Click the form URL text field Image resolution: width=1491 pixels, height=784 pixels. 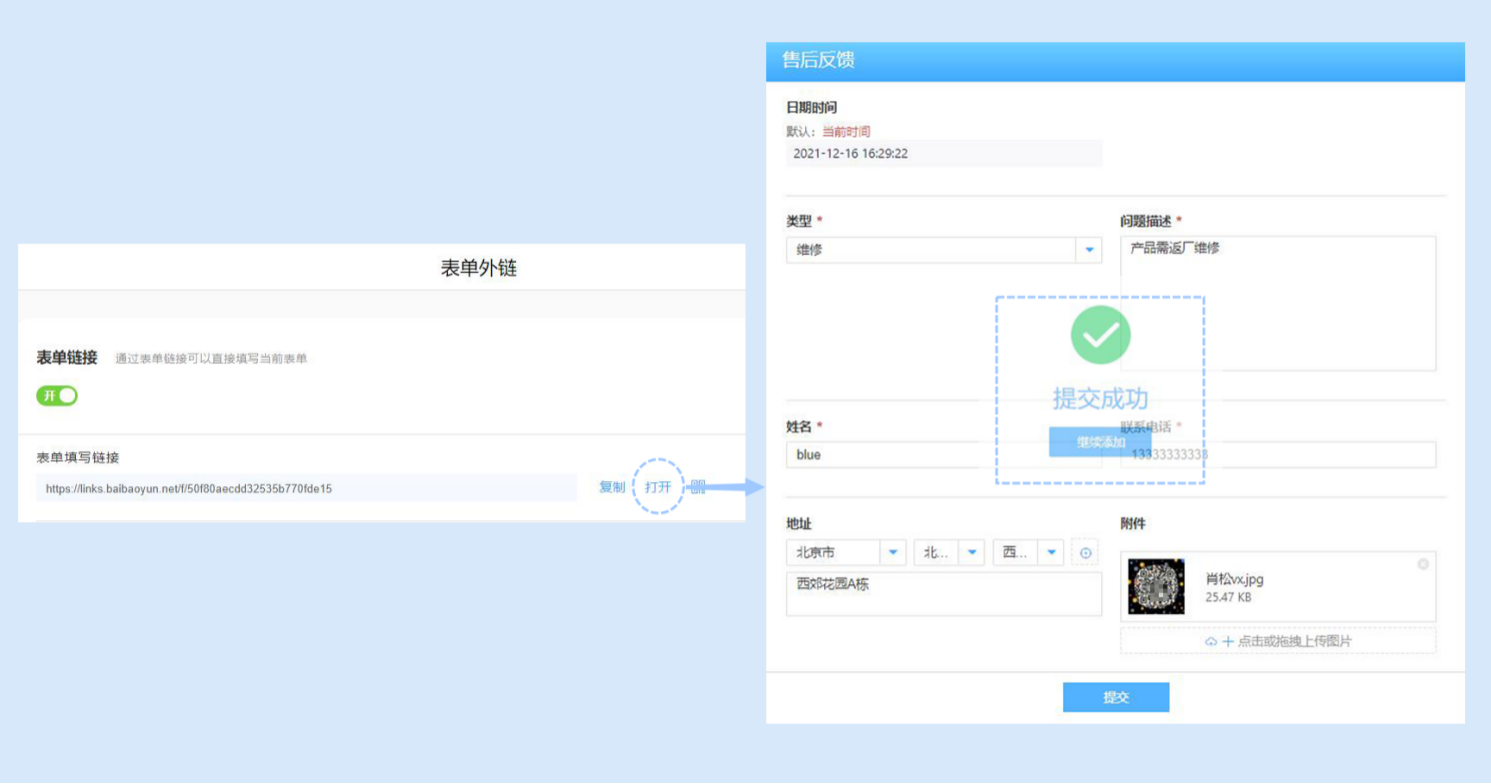point(306,488)
